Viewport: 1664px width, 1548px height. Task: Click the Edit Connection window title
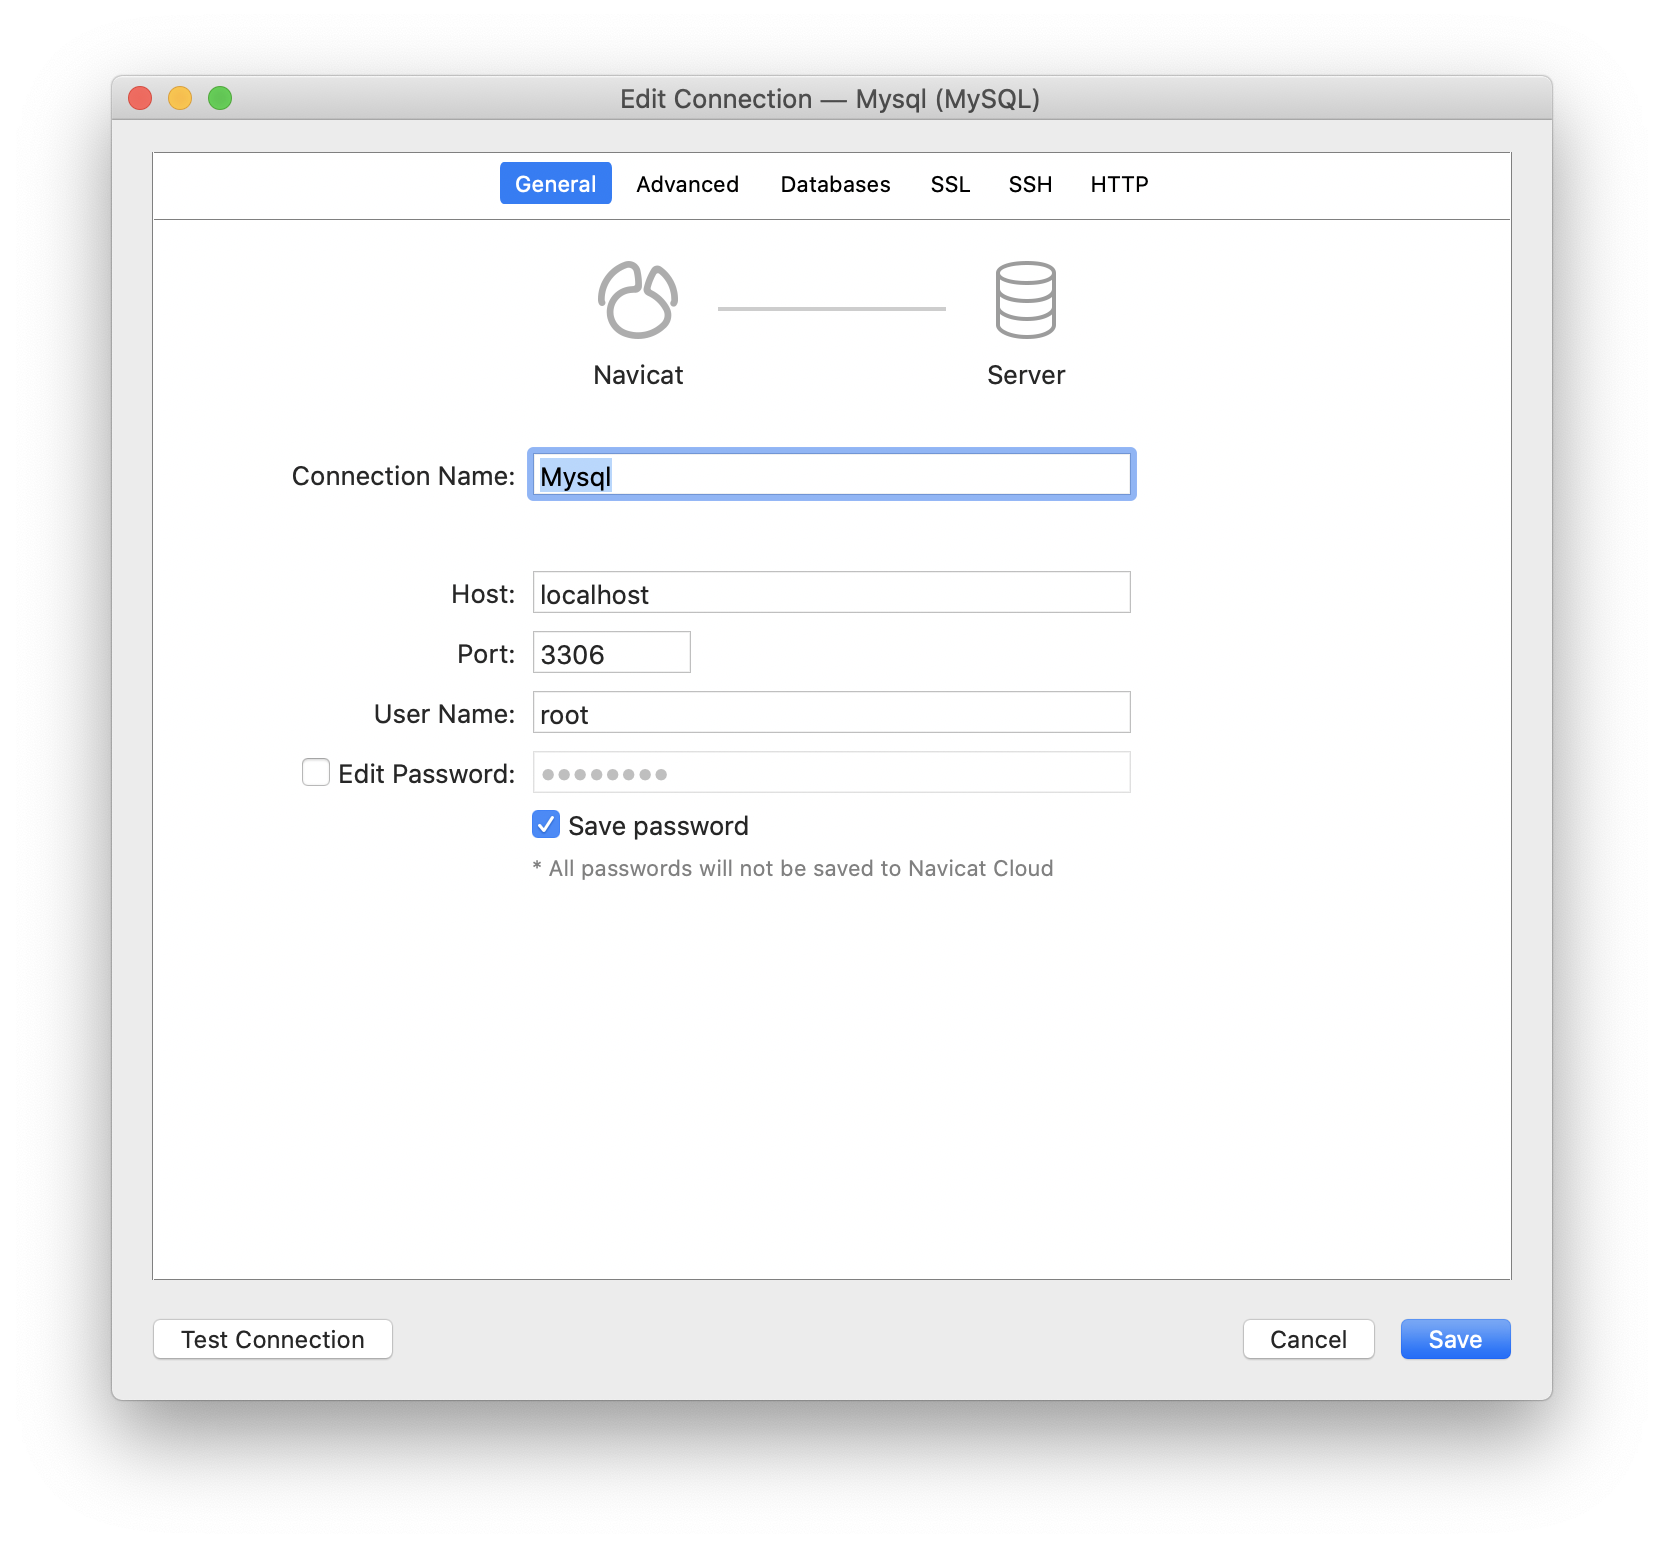pos(830,99)
